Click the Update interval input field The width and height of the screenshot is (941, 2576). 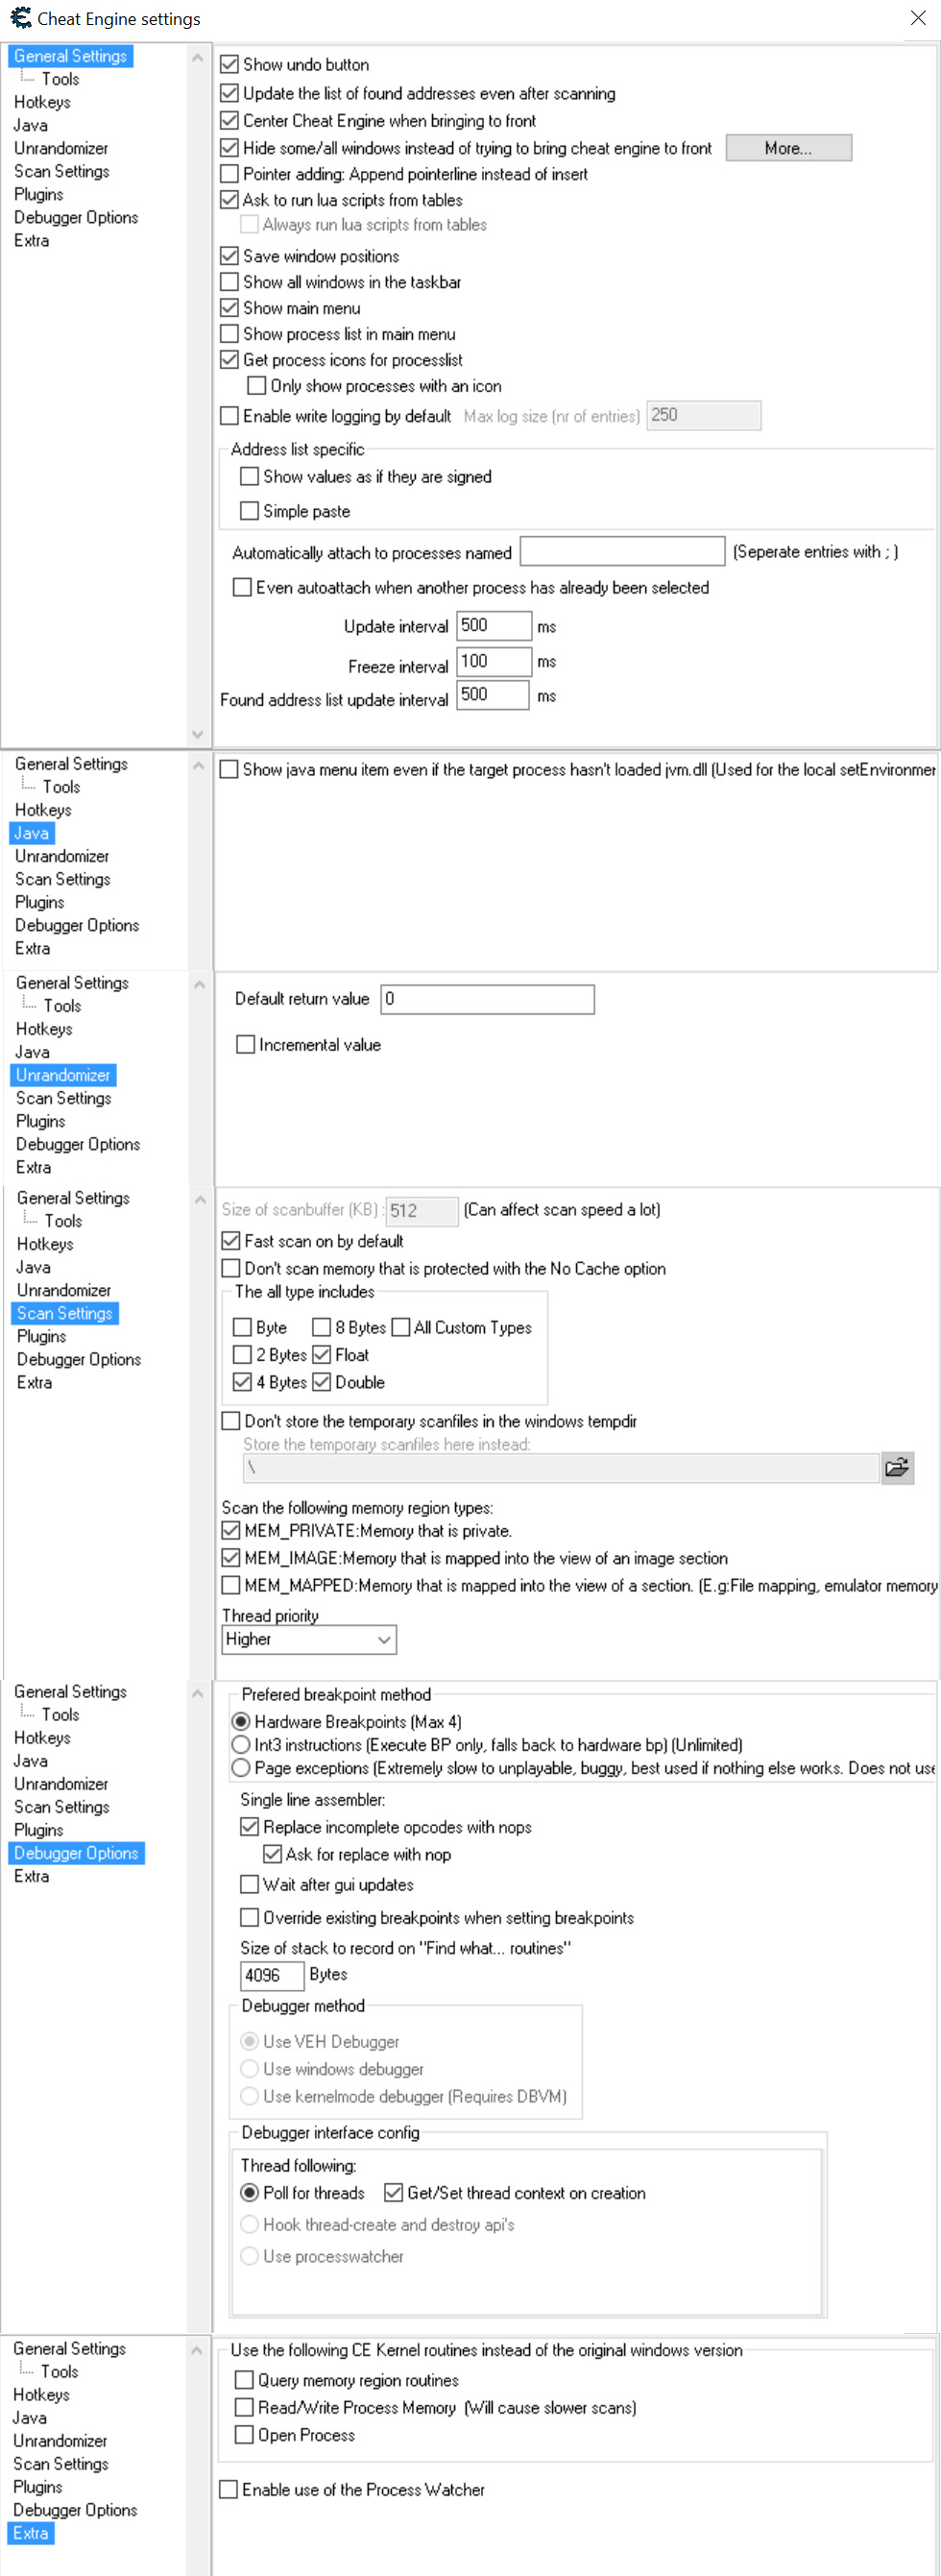coord(493,626)
